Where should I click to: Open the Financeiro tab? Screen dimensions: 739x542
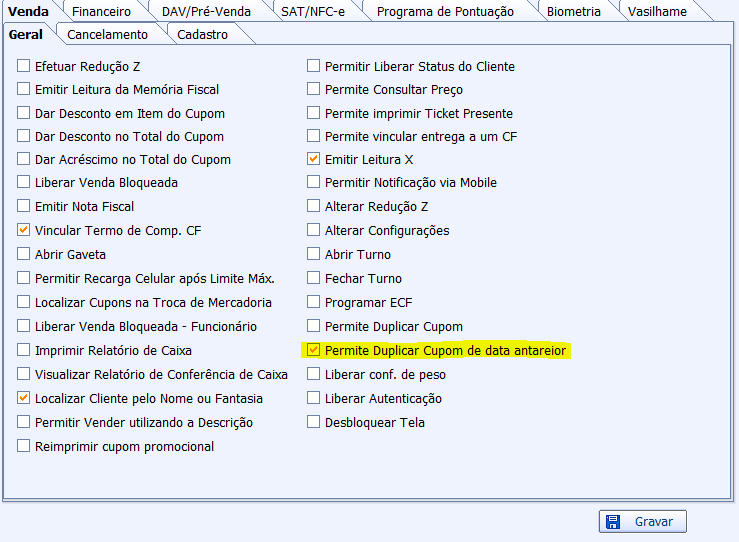[101, 12]
